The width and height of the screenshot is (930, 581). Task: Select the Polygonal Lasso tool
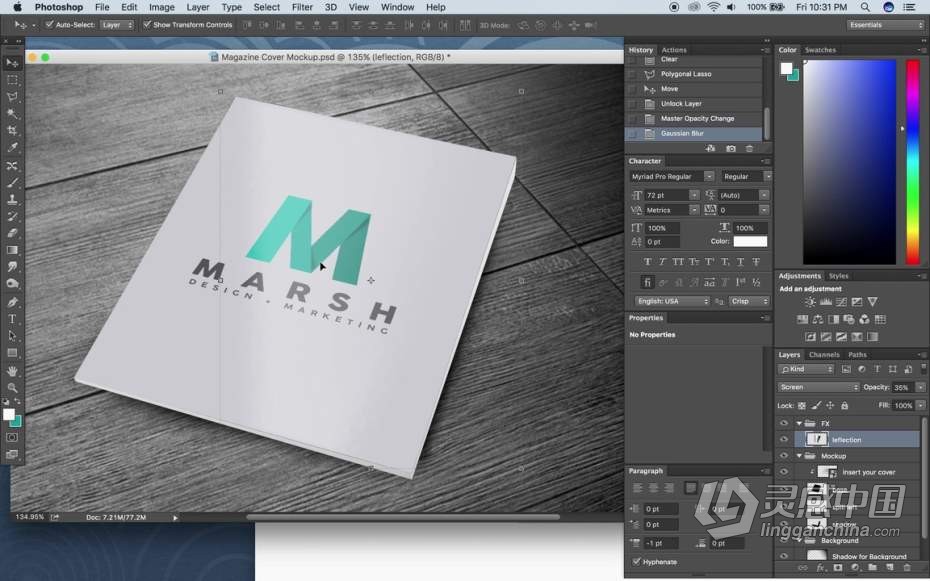point(12,97)
